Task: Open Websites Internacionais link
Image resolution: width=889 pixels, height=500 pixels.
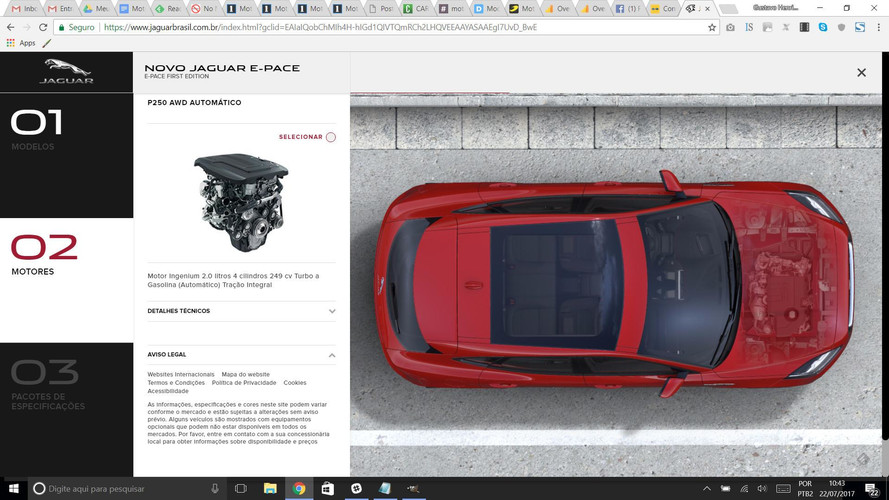Action: tap(181, 374)
